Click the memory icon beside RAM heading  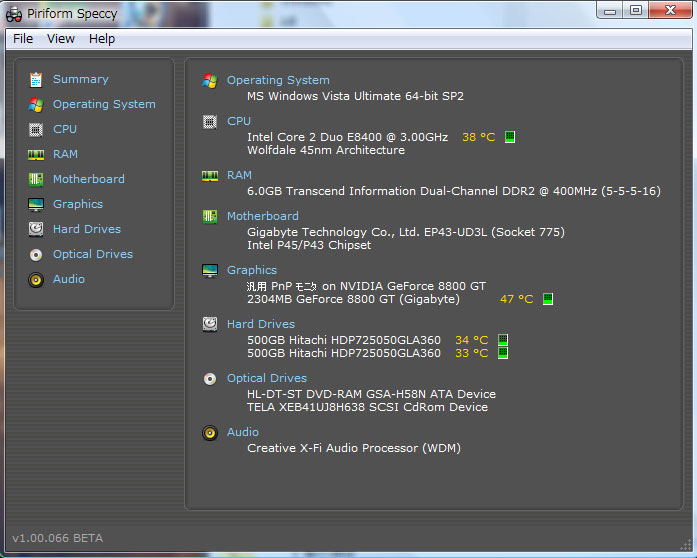(x=210, y=176)
